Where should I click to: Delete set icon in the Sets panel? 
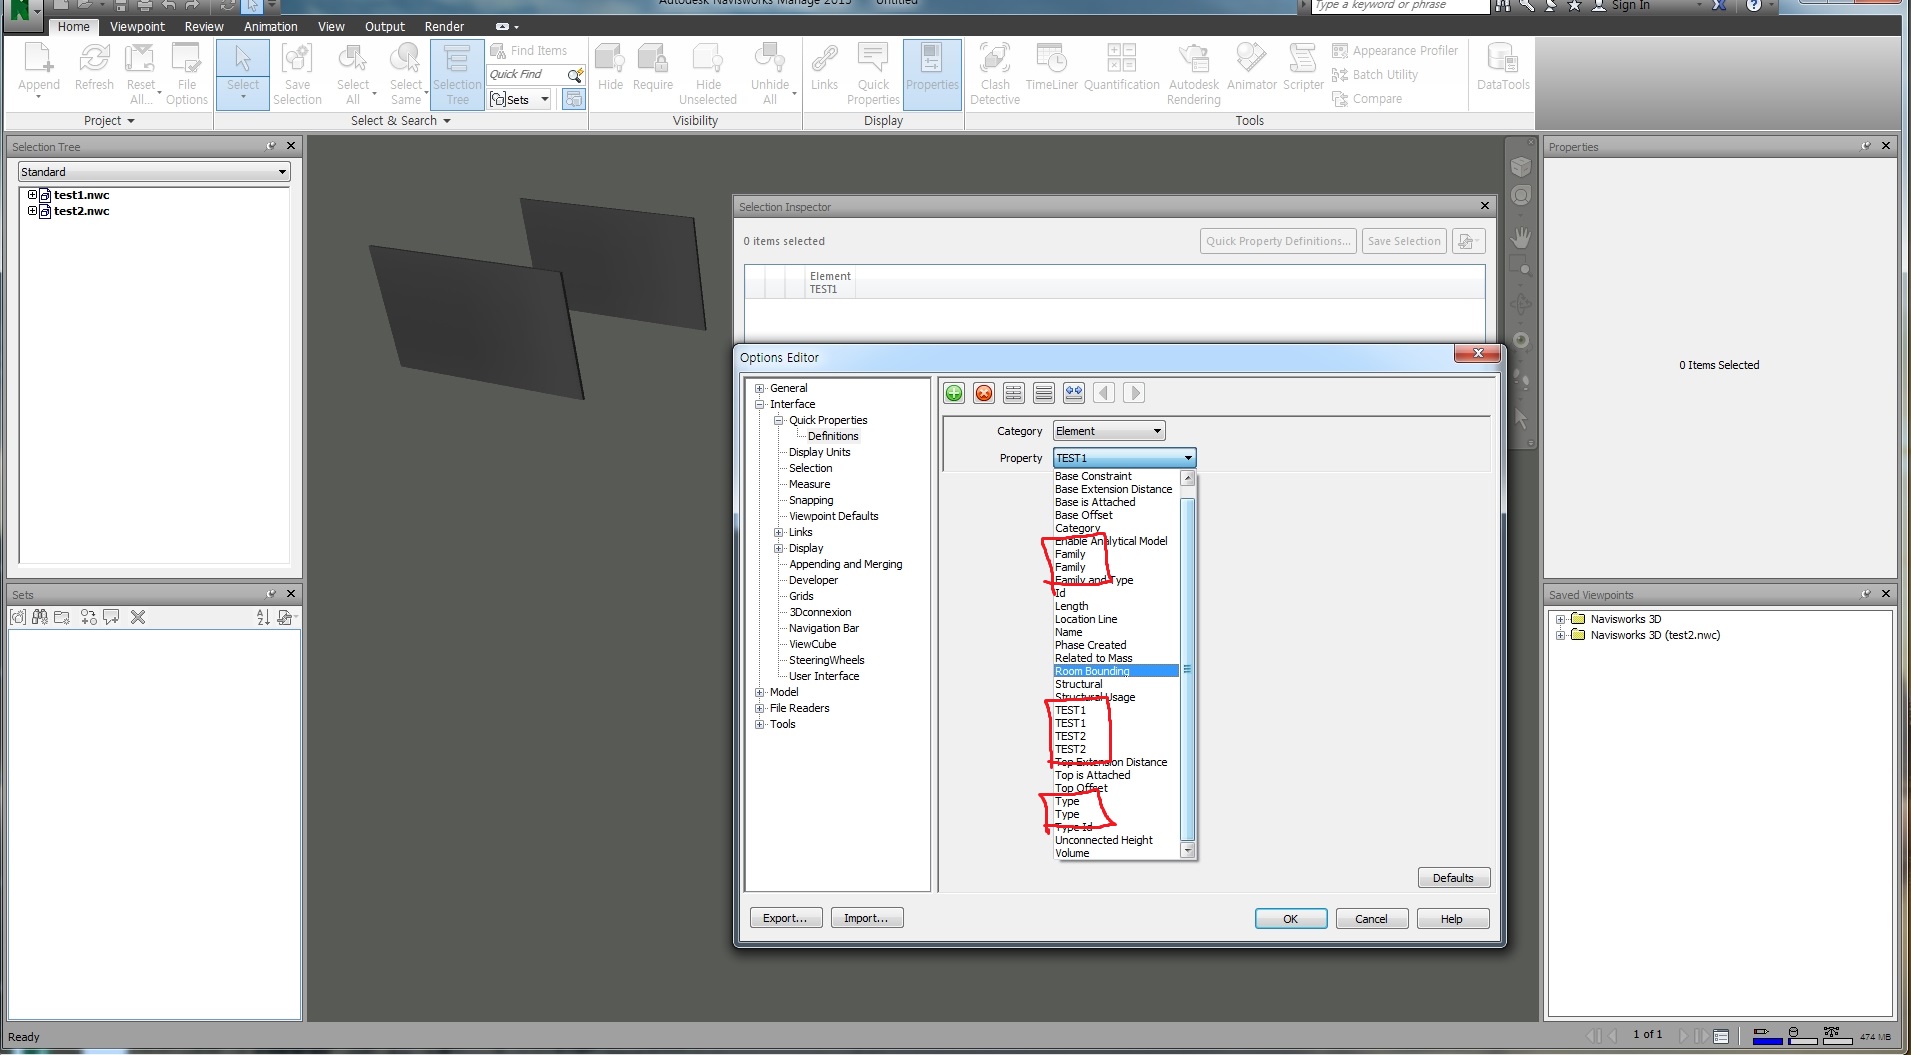(x=138, y=617)
